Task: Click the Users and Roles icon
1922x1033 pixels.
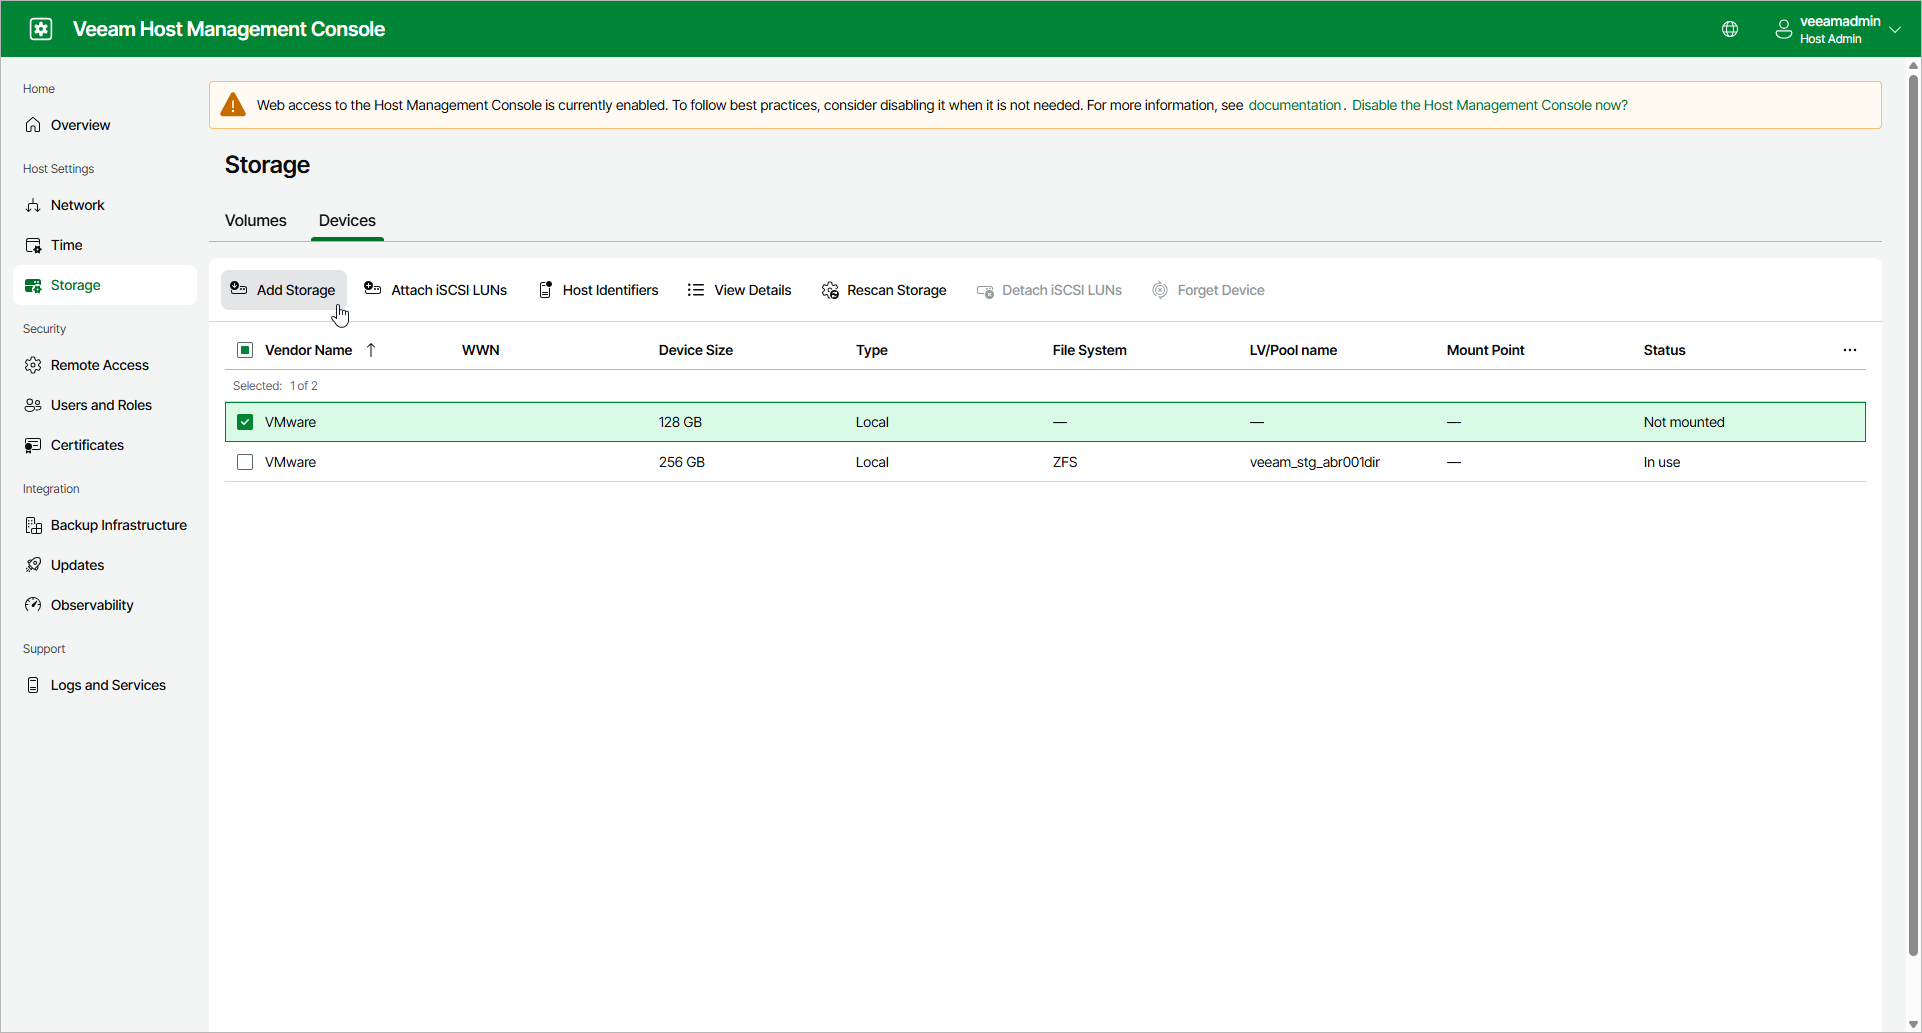Action: click(x=33, y=405)
